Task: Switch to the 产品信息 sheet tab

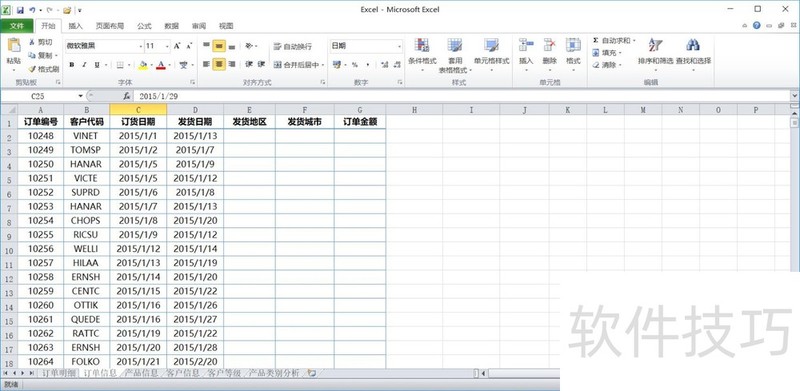Action: tap(142, 373)
